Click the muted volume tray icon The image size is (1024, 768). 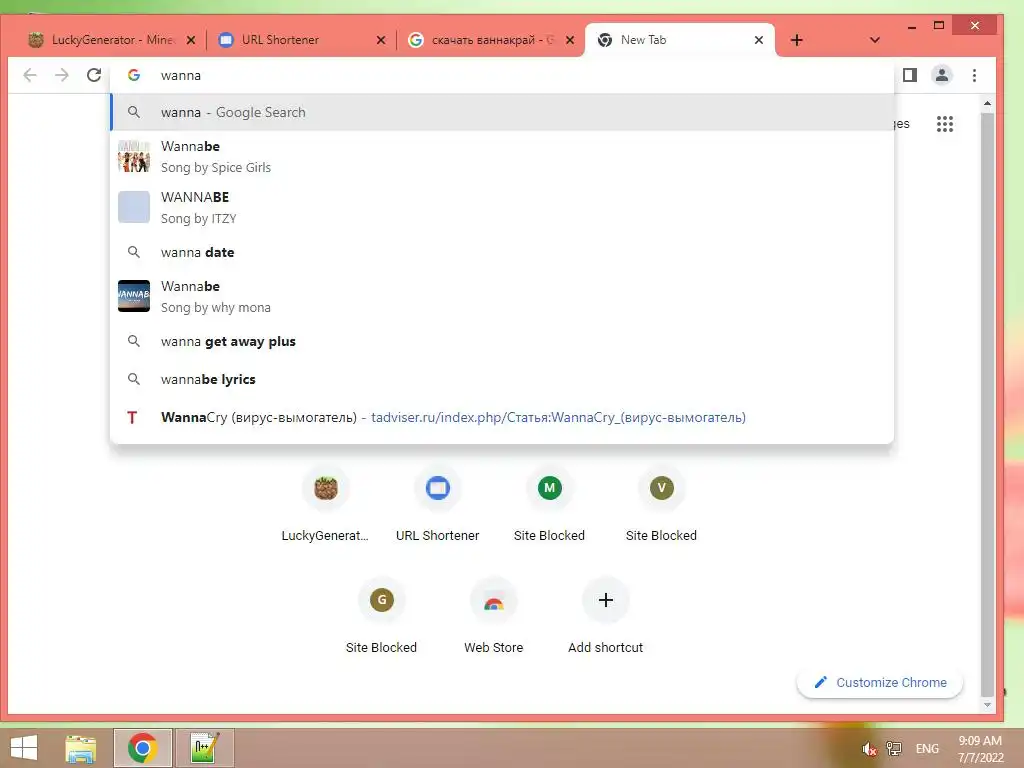pos(869,749)
